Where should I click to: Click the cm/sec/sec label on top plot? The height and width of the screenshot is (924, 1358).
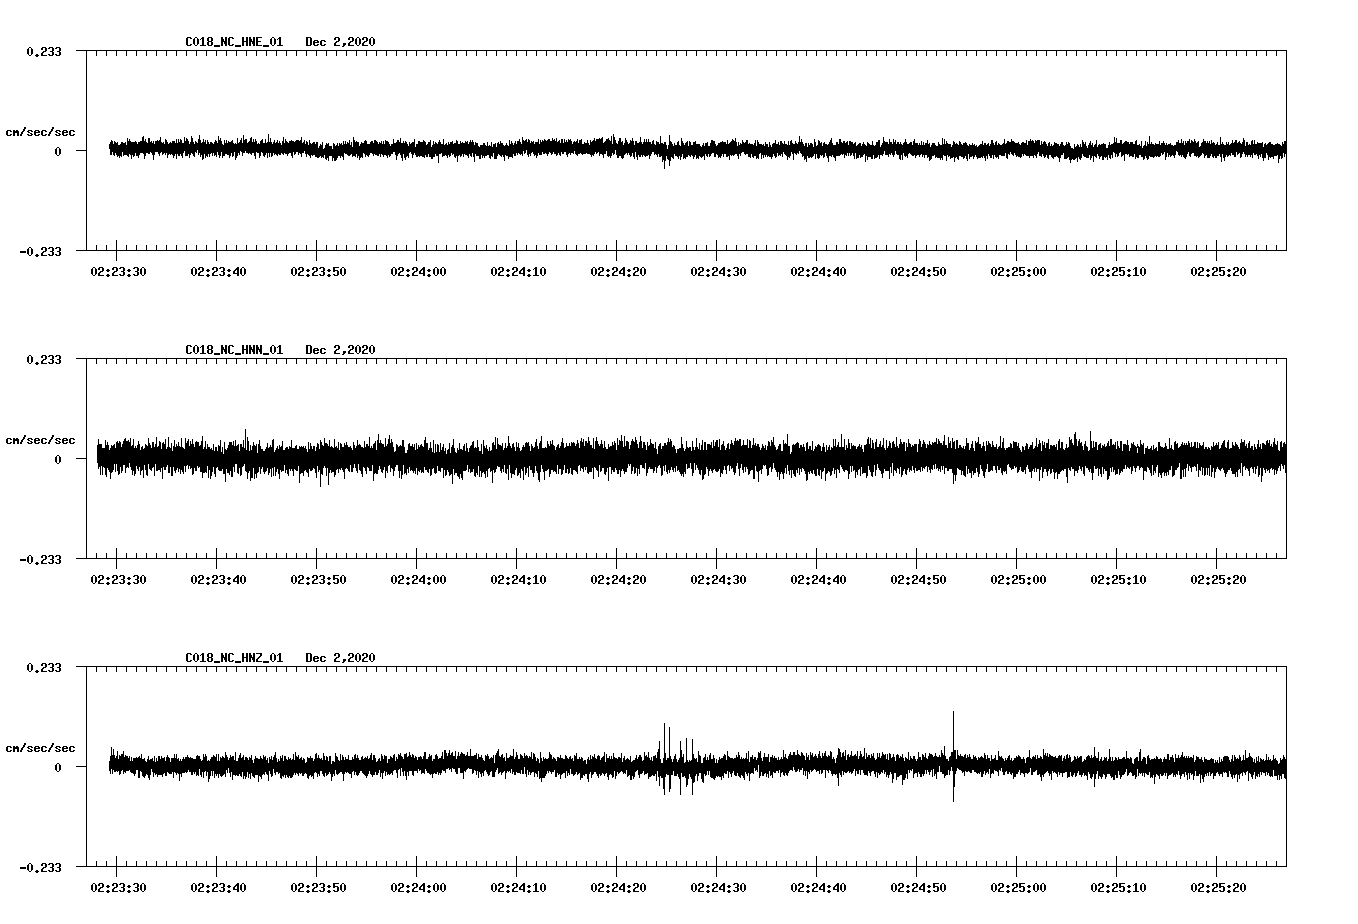pyautogui.click(x=42, y=131)
